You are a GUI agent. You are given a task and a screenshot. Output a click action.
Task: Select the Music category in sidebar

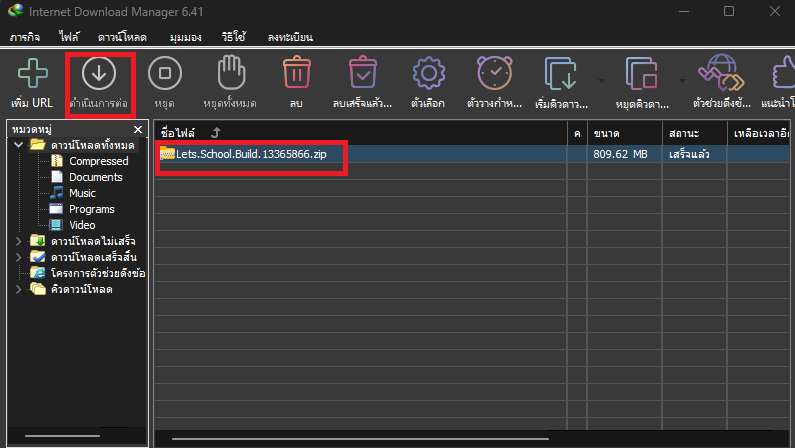(x=82, y=193)
